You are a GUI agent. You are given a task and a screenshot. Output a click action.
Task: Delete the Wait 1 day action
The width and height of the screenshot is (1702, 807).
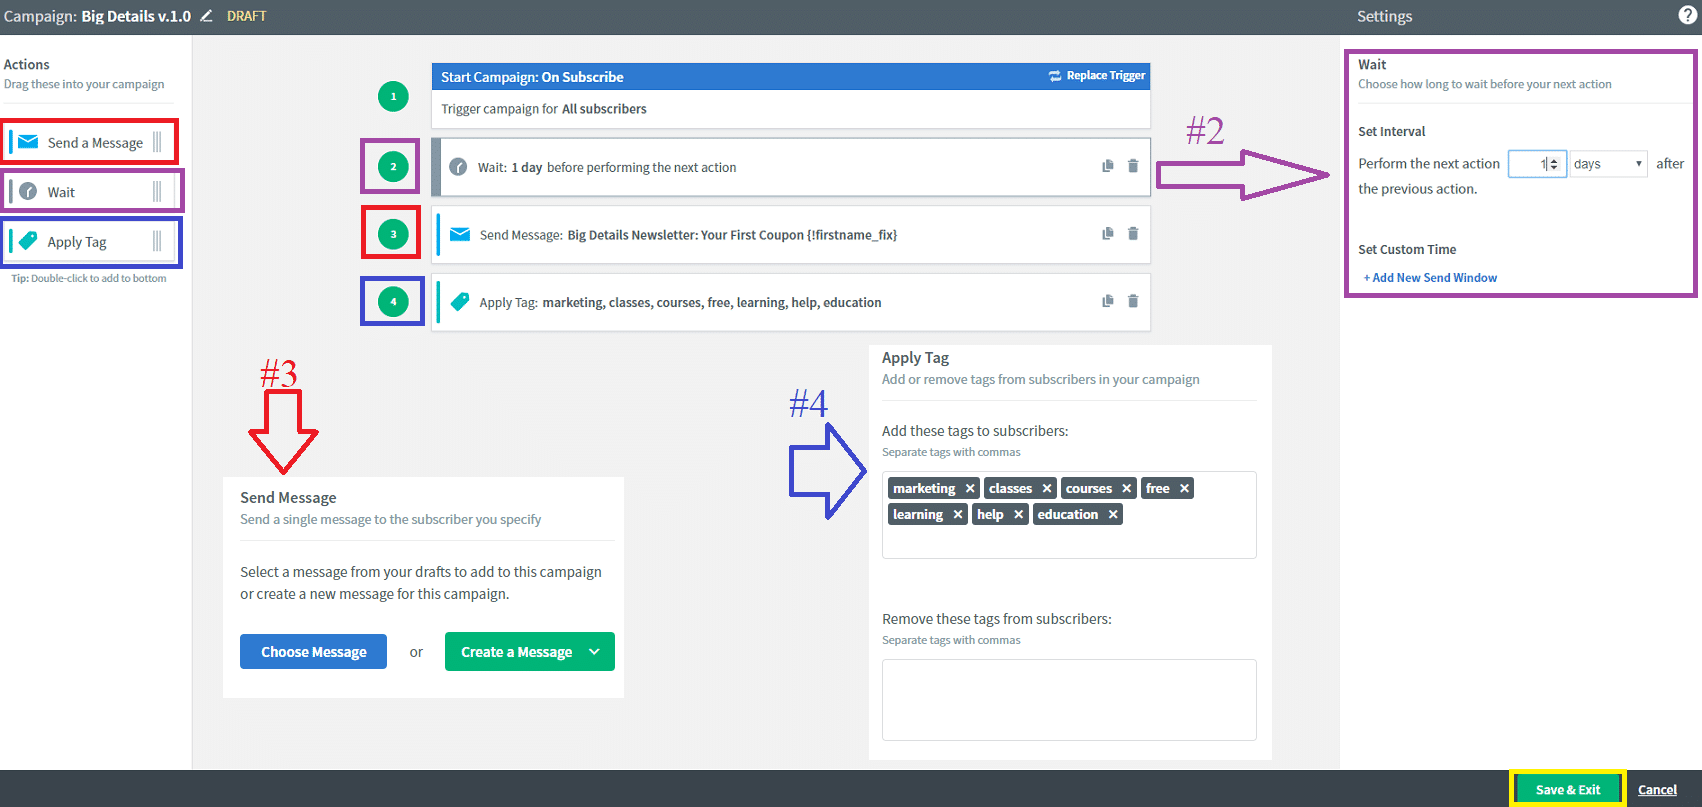pos(1133,166)
